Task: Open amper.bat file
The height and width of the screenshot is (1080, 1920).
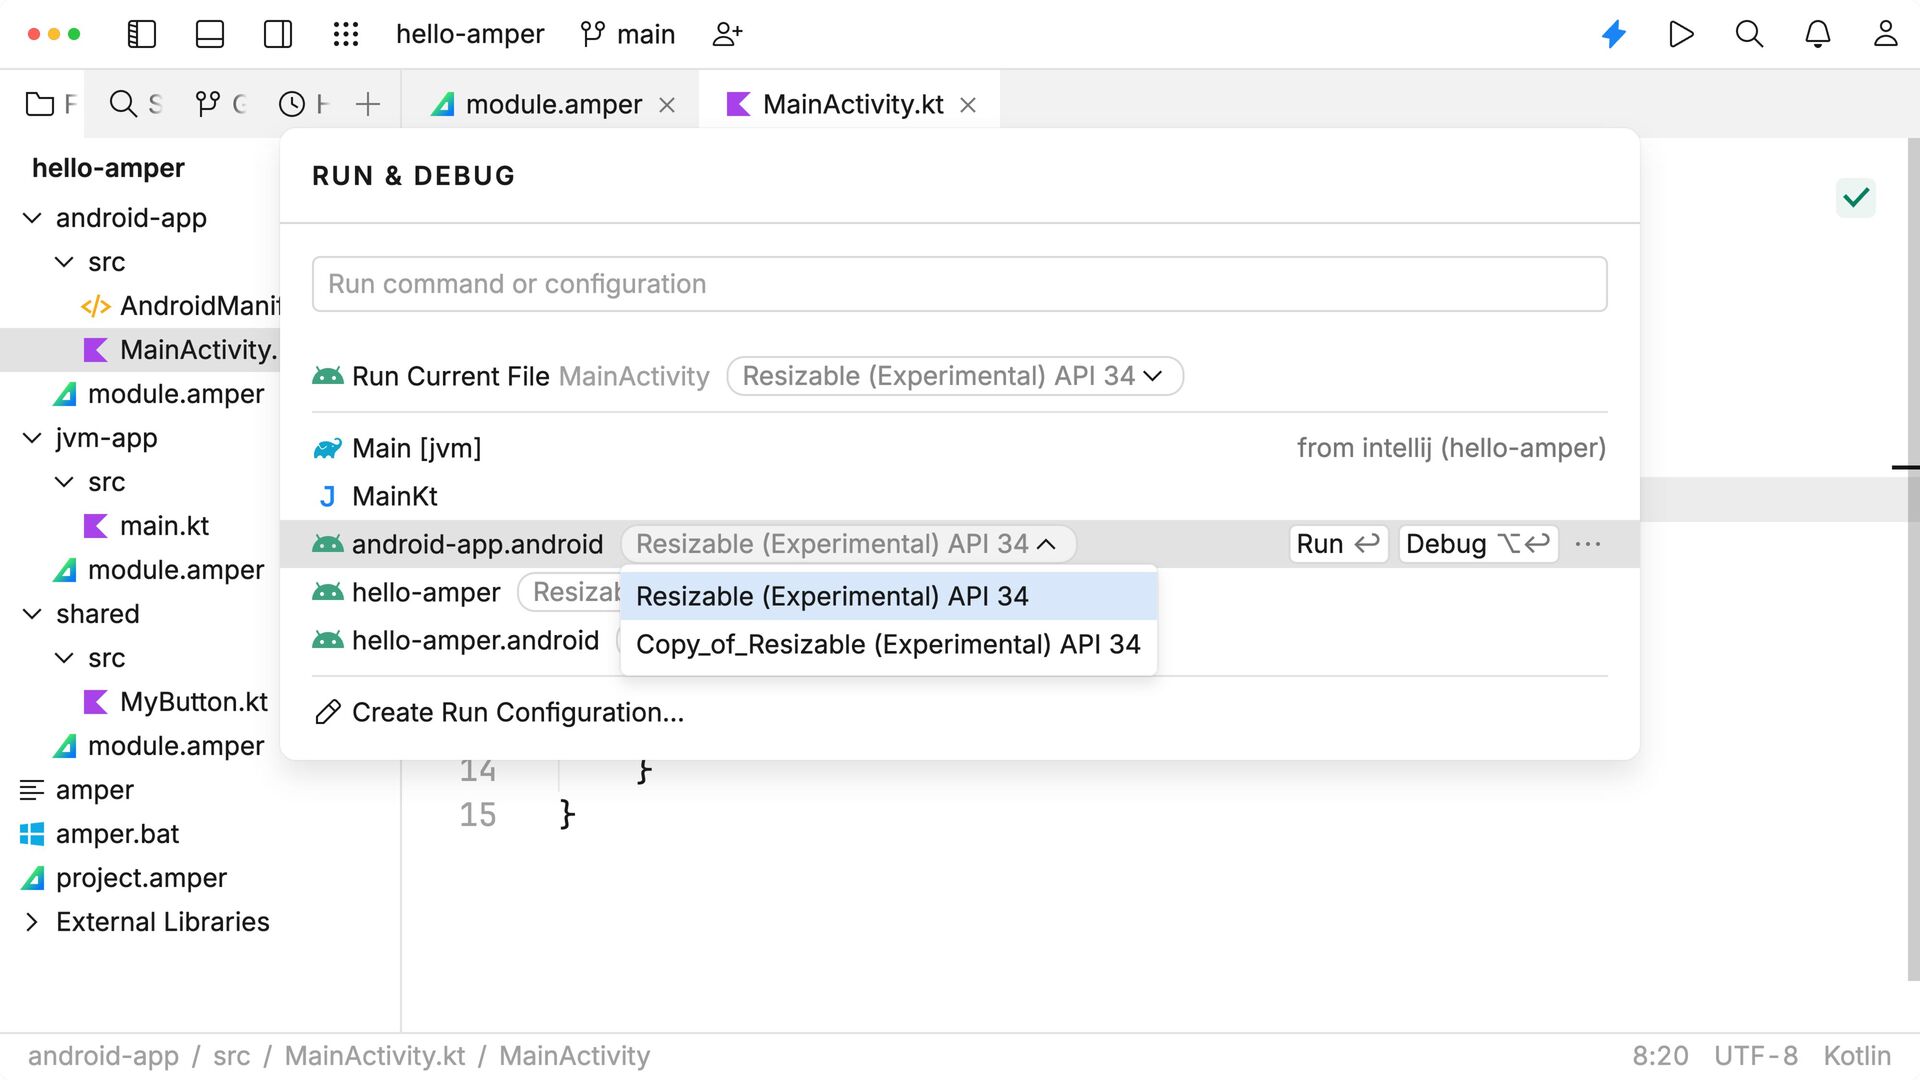Action: pos(100,834)
